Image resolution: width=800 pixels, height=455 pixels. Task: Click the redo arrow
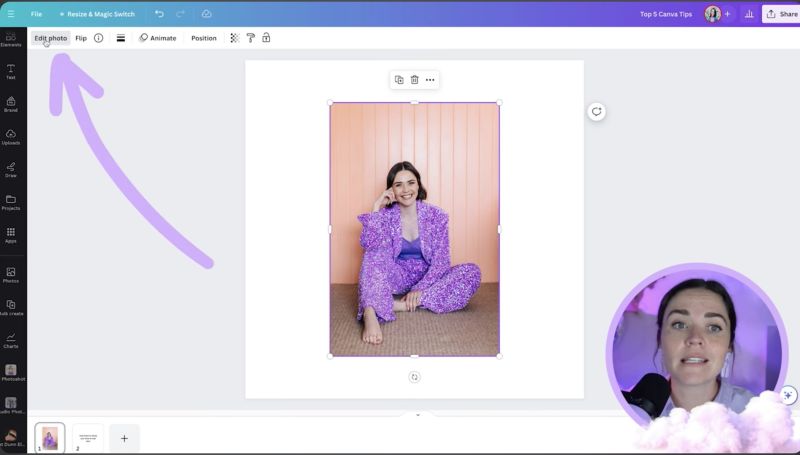[180, 14]
